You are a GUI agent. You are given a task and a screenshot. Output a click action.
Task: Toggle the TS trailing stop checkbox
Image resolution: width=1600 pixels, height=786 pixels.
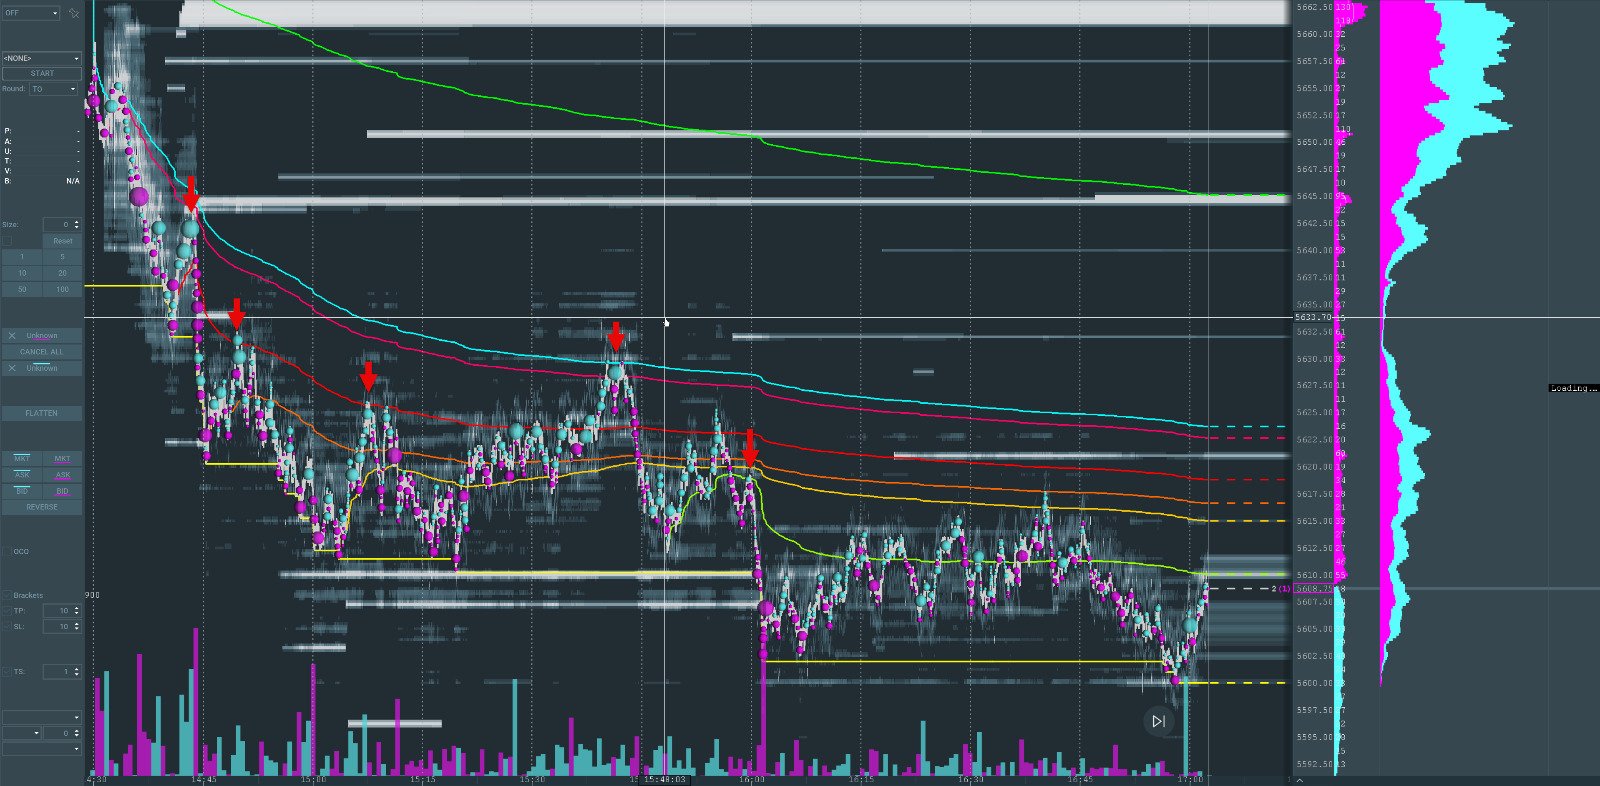point(8,672)
